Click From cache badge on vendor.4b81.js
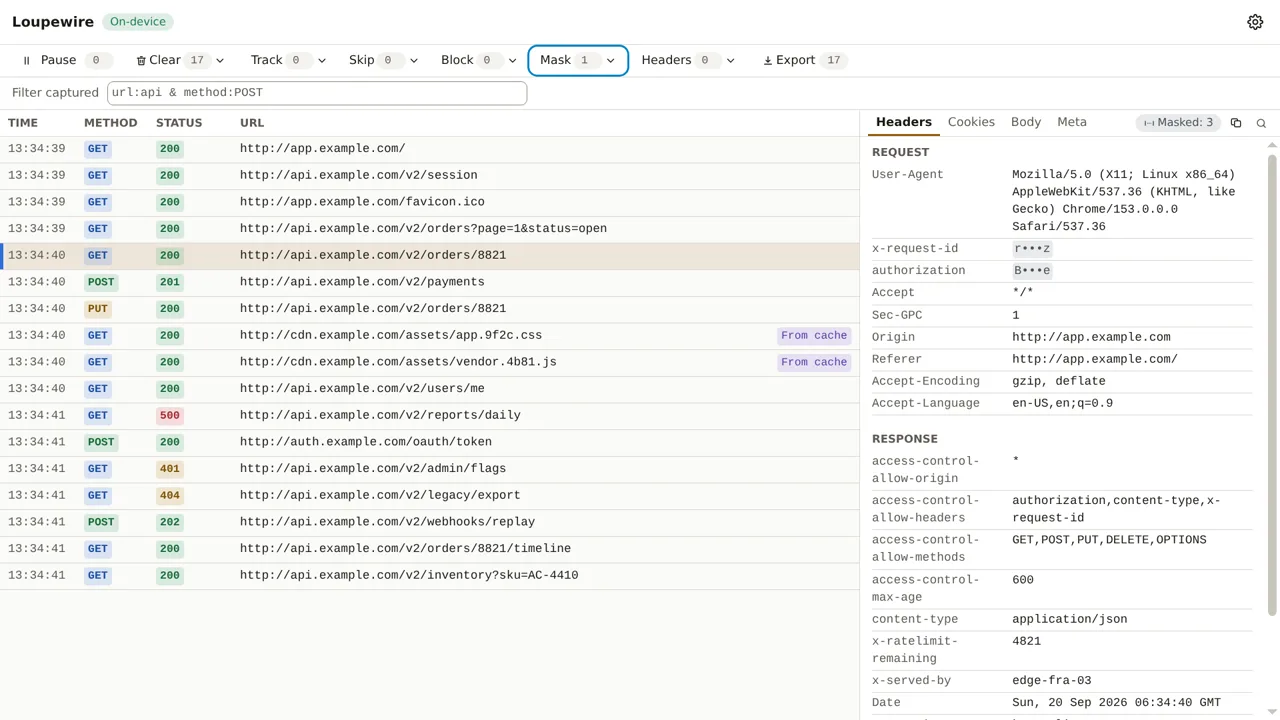 pos(814,362)
